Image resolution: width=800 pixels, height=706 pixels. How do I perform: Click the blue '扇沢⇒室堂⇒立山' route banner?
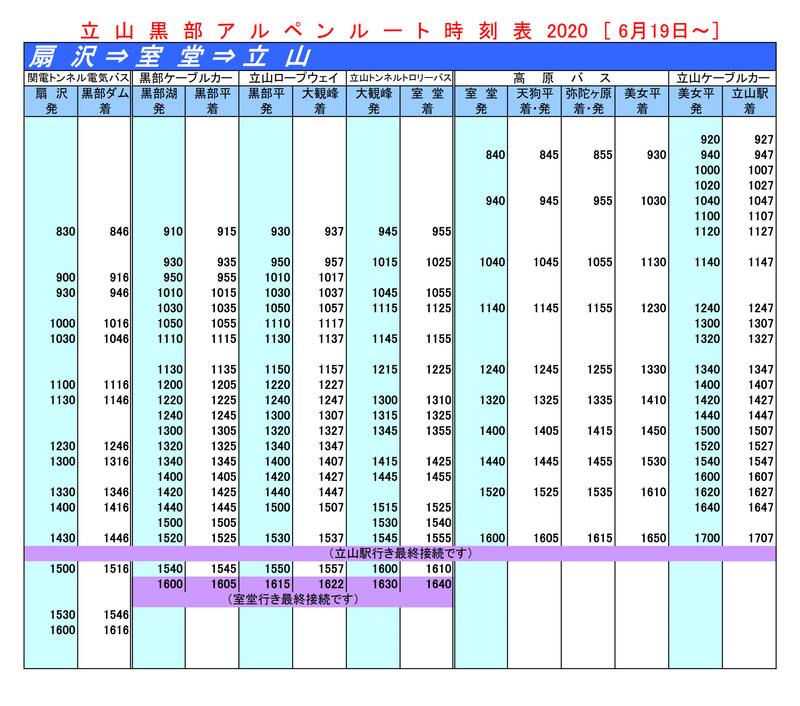pos(400,56)
